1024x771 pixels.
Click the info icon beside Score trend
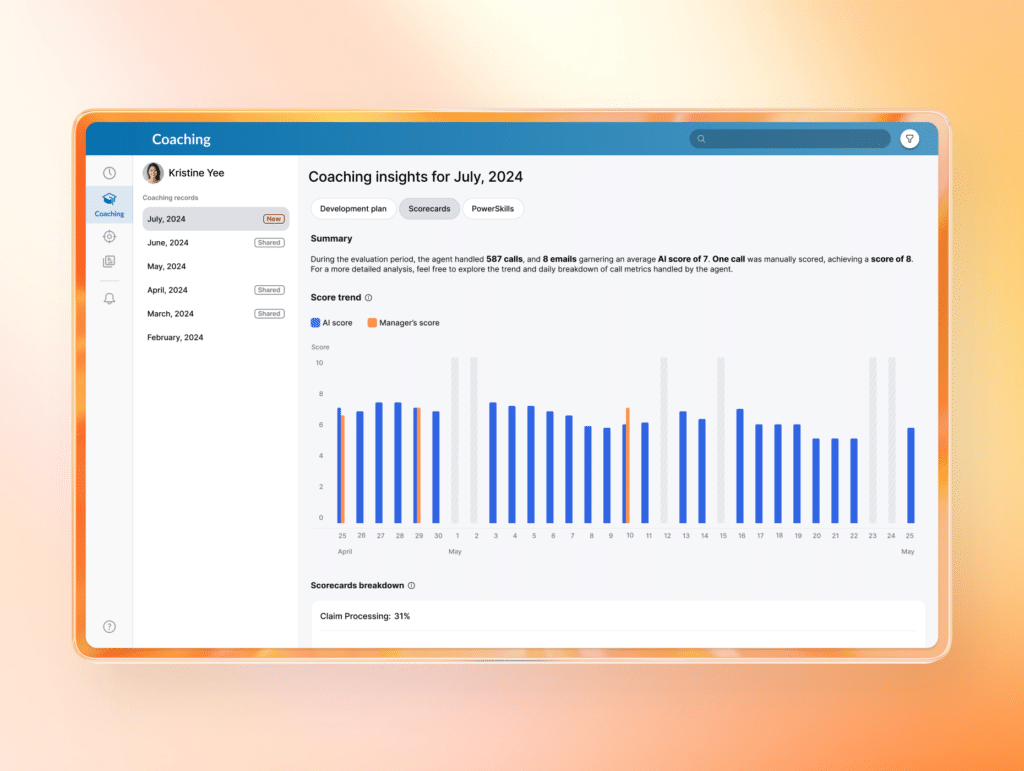tap(369, 298)
